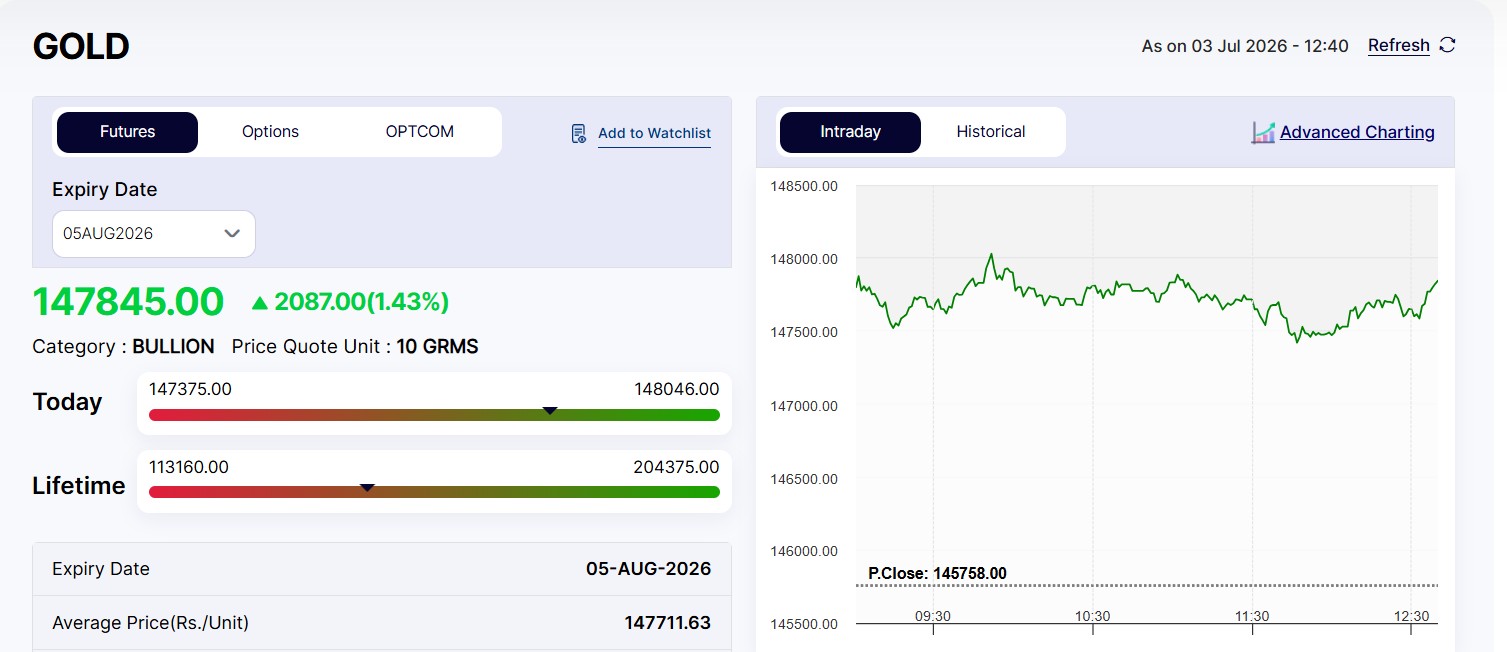Viewport: 1507px width, 652px height.
Task: Click the 11:30 time axis label
Action: (1252, 616)
